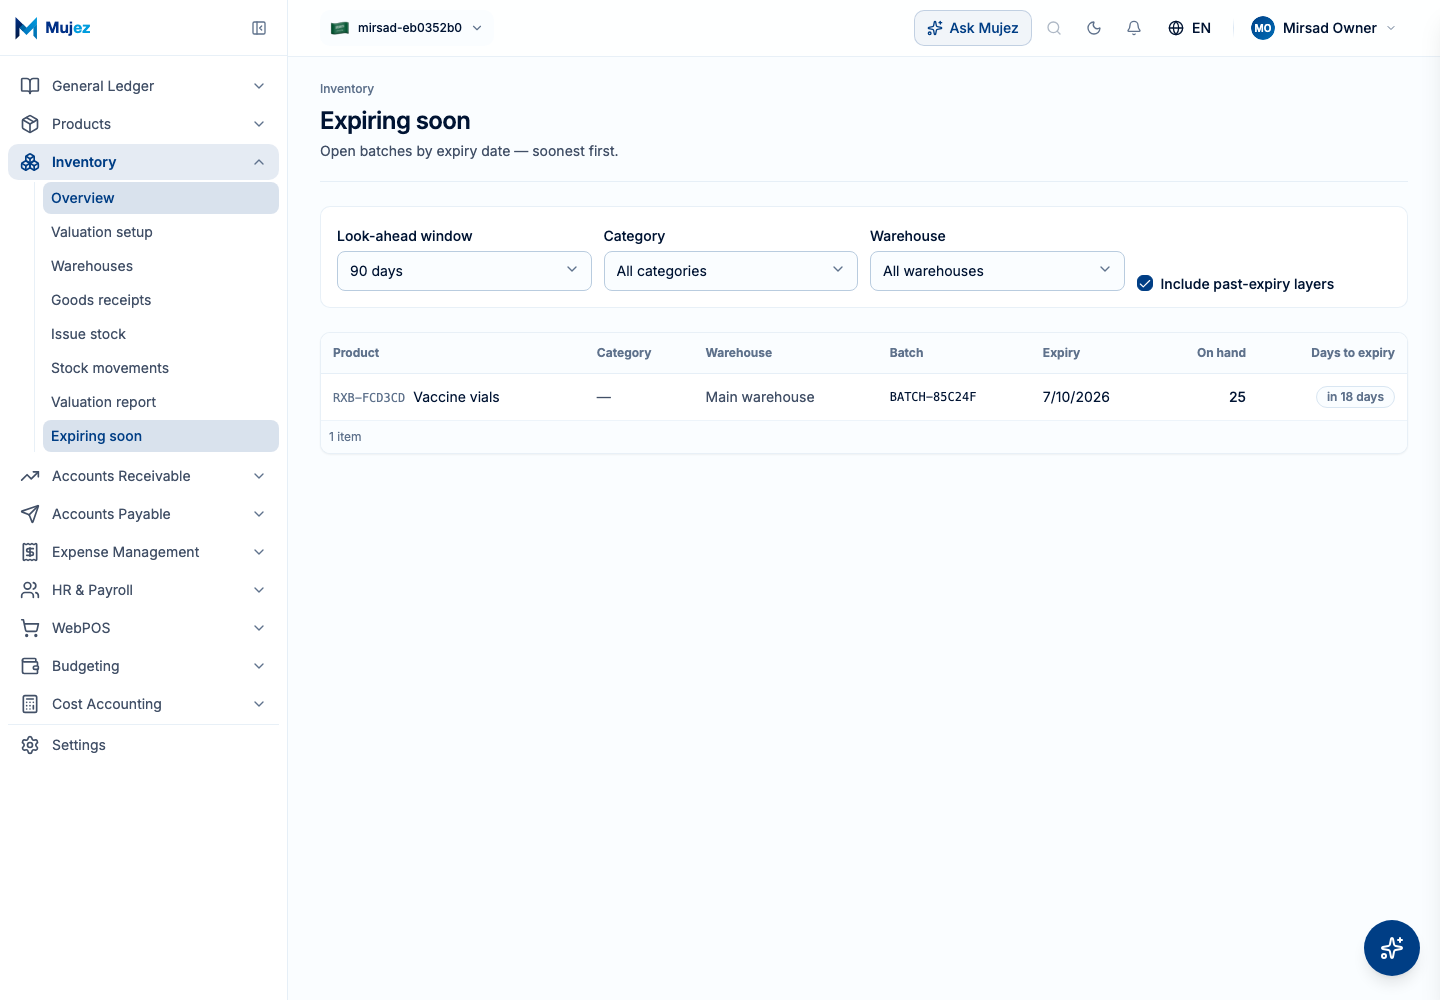Select Expiring soon menu item
This screenshot has width=1440, height=1000.
tap(161, 436)
